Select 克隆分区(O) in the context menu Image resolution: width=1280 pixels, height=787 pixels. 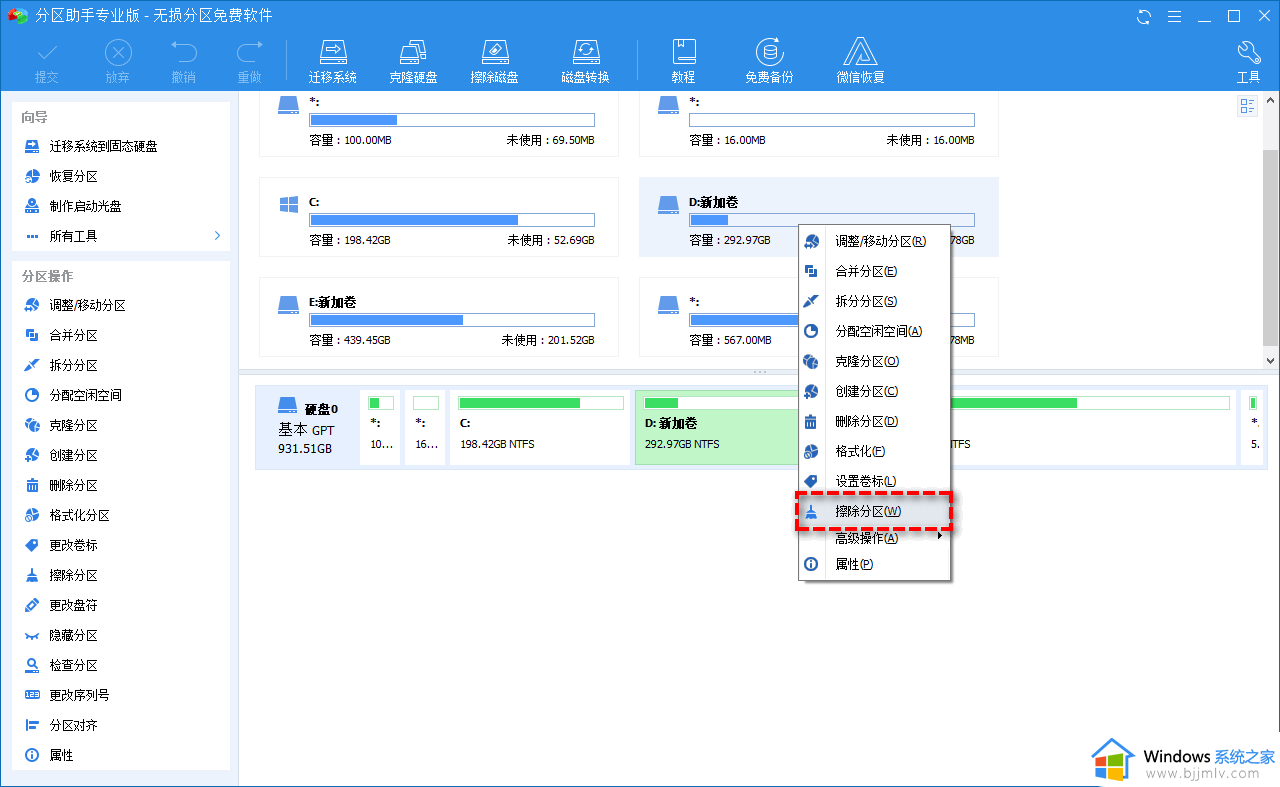pyautogui.click(x=874, y=361)
